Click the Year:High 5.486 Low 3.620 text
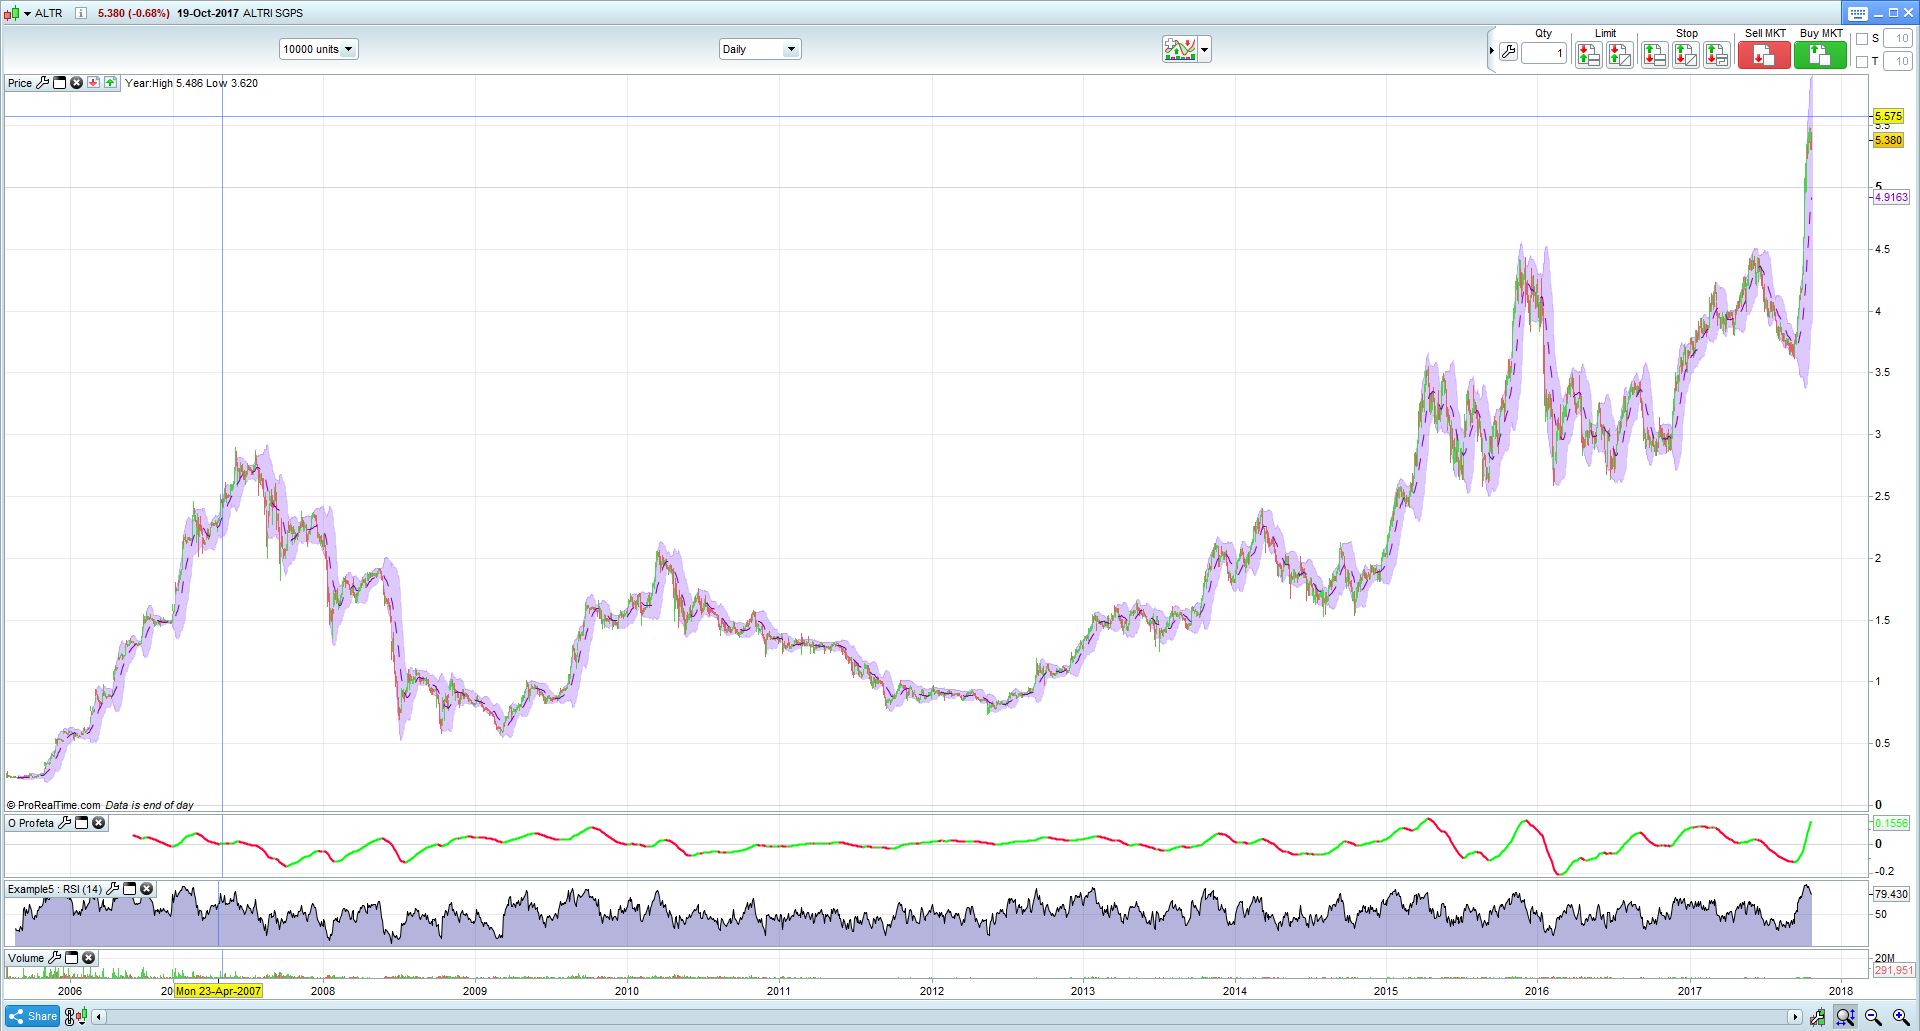Viewport: 1920px width, 1031px height. point(191,83)
